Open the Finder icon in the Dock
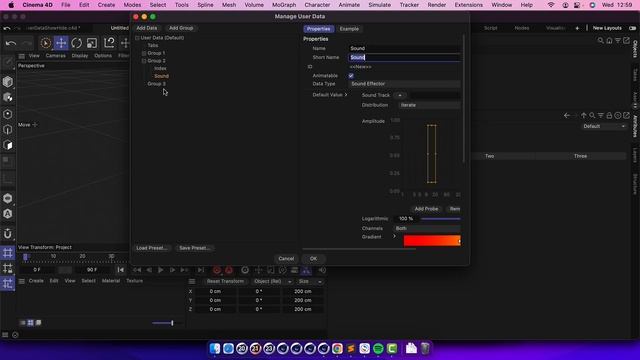This screenshot has height=360, width=640. pyautogui.click(x=215, y=349)
